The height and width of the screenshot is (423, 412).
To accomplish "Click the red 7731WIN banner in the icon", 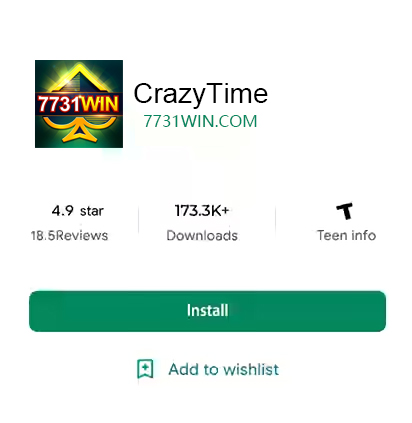I will tap(79, 104).
